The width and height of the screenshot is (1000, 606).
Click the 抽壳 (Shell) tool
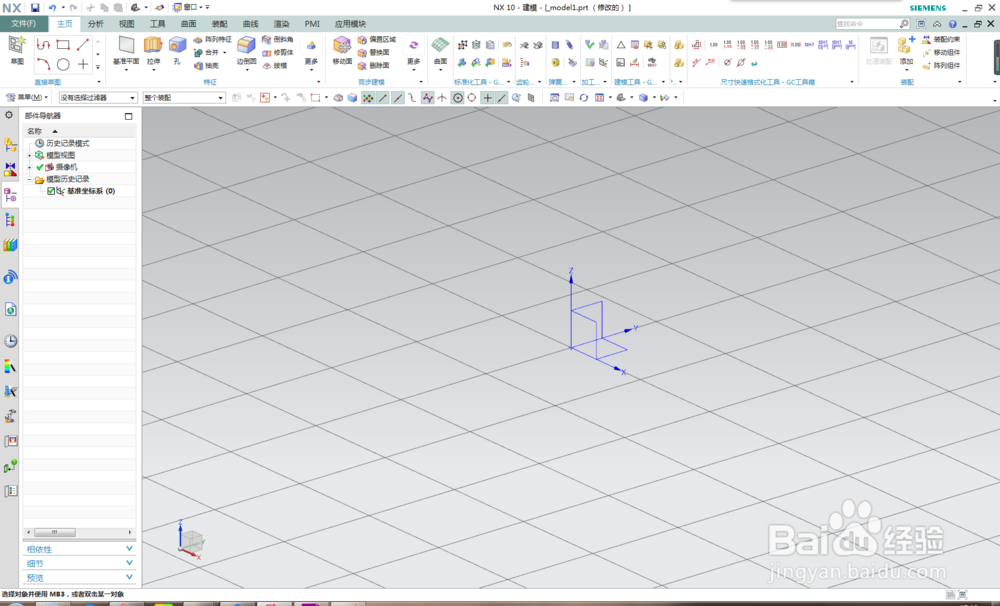pyautogui.click(x=206, y=66)
